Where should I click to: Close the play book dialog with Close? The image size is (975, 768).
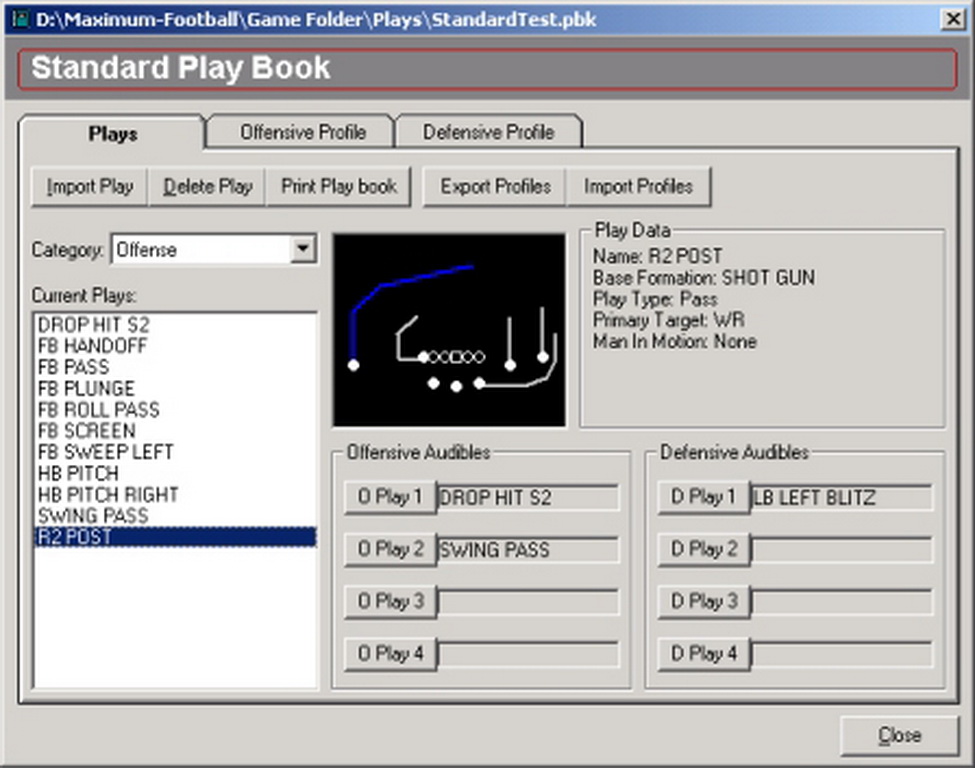898,735
